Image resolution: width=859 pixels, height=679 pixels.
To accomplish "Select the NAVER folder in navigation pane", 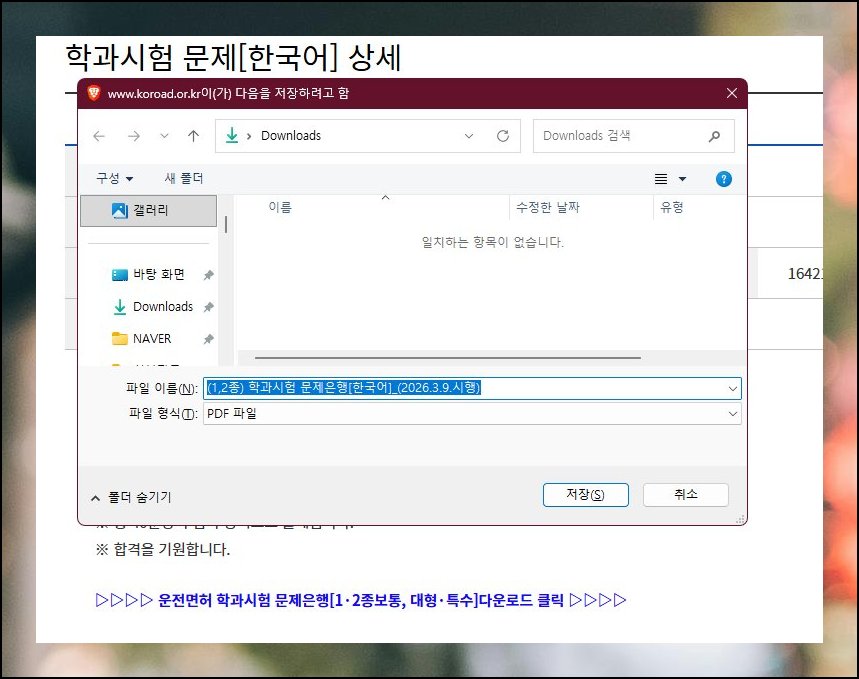I will point(142,339).
